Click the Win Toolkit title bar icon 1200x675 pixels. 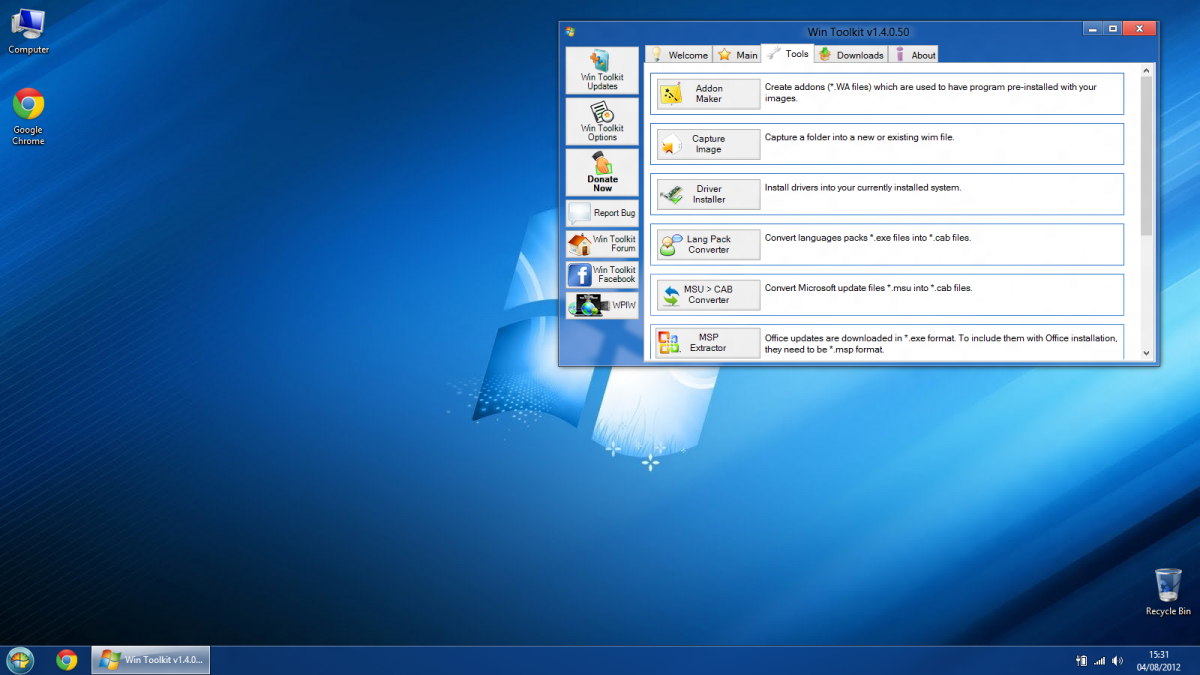570,31
